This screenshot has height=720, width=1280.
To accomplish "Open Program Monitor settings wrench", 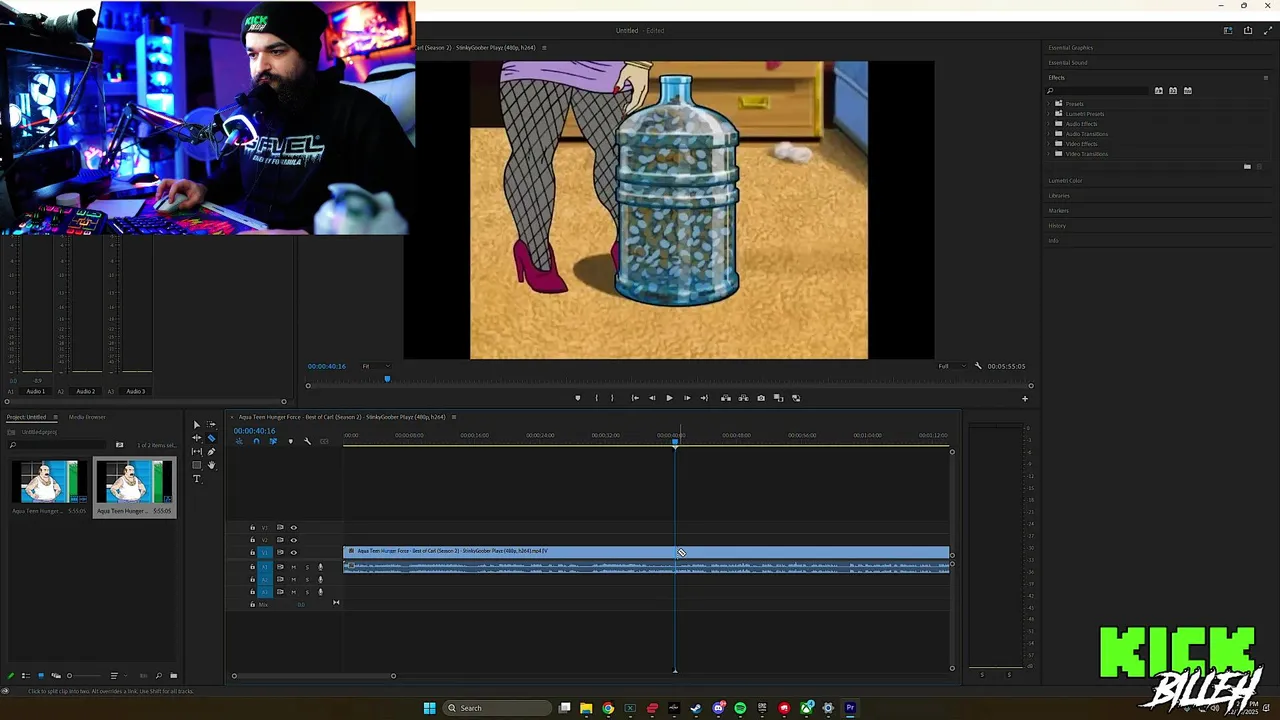I will point(978,366).
